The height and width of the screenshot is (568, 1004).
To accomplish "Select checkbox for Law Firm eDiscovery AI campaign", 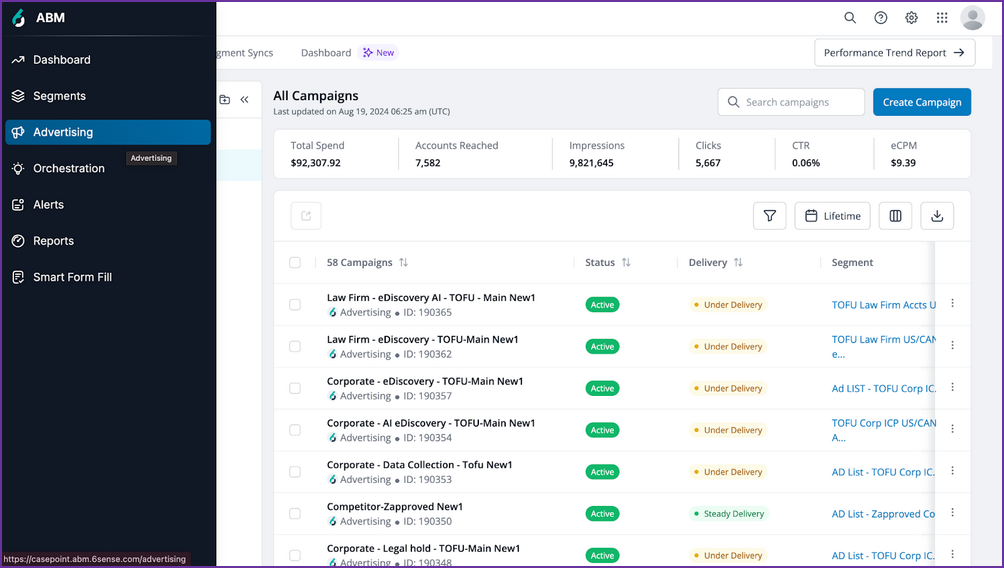I will tap(295, 305).
